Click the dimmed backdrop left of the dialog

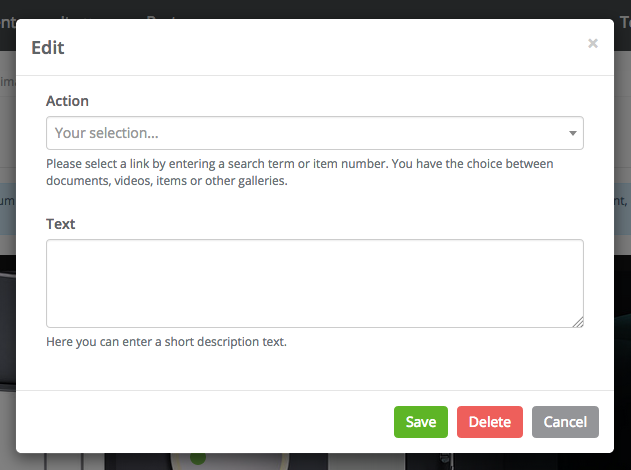point(7,300)
